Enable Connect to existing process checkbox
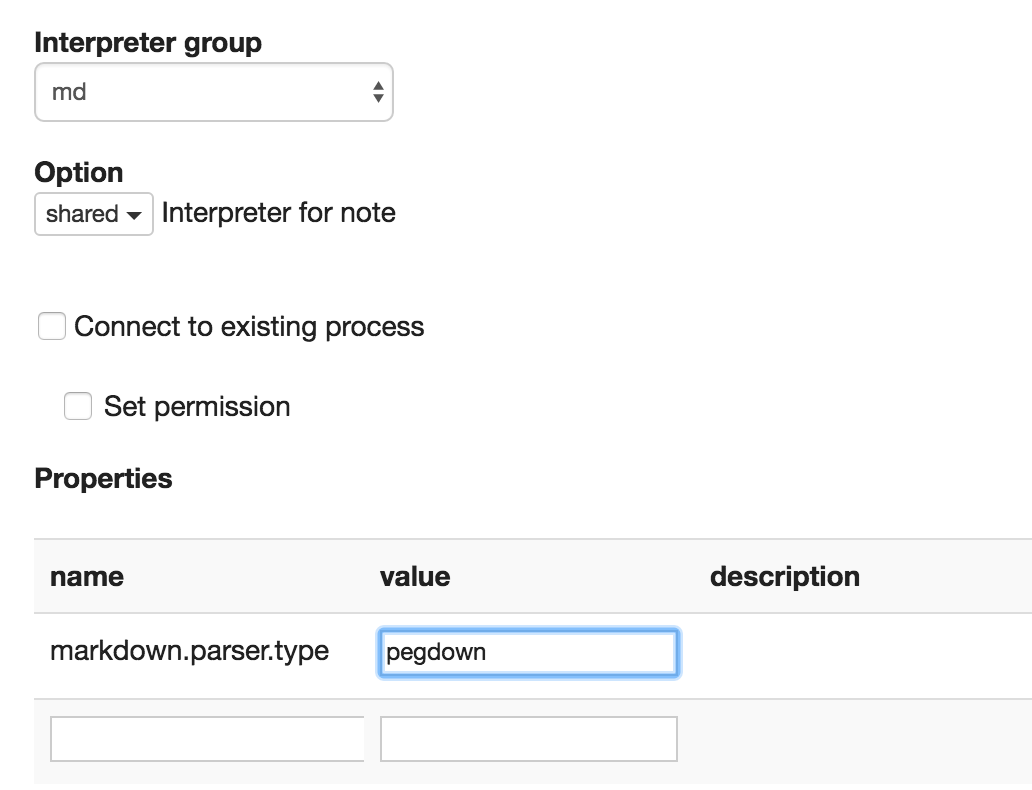 tap(52, 327)
